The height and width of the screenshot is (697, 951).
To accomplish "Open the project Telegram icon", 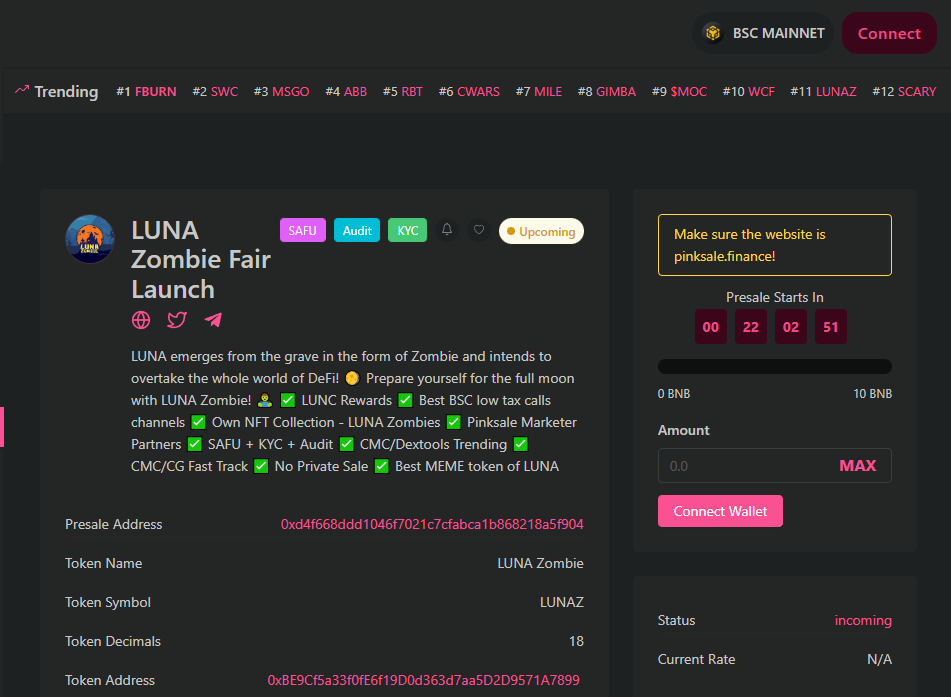I will 213,320.
